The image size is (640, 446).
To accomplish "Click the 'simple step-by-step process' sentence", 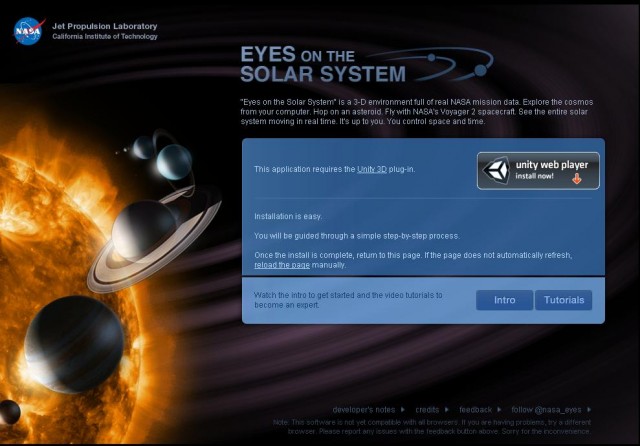I will [x=357, y=236].
